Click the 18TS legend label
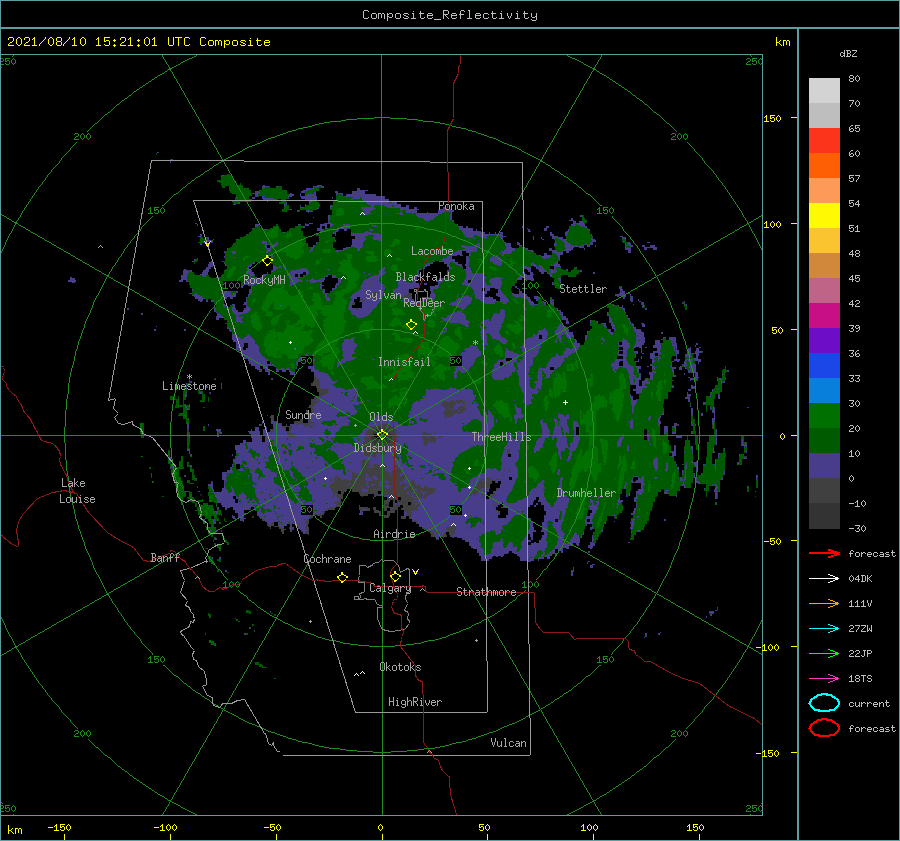The height and width of the screenshot is (841, 900). [x=860, y=679]
